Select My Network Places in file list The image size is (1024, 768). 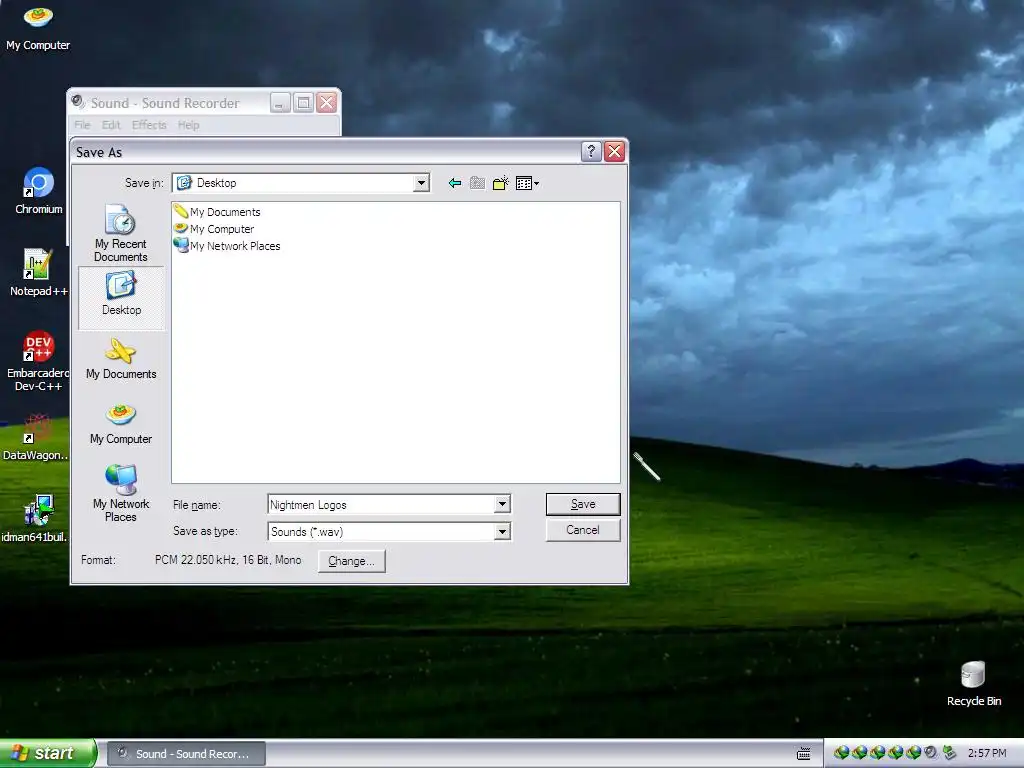click(x=227, y=246)
